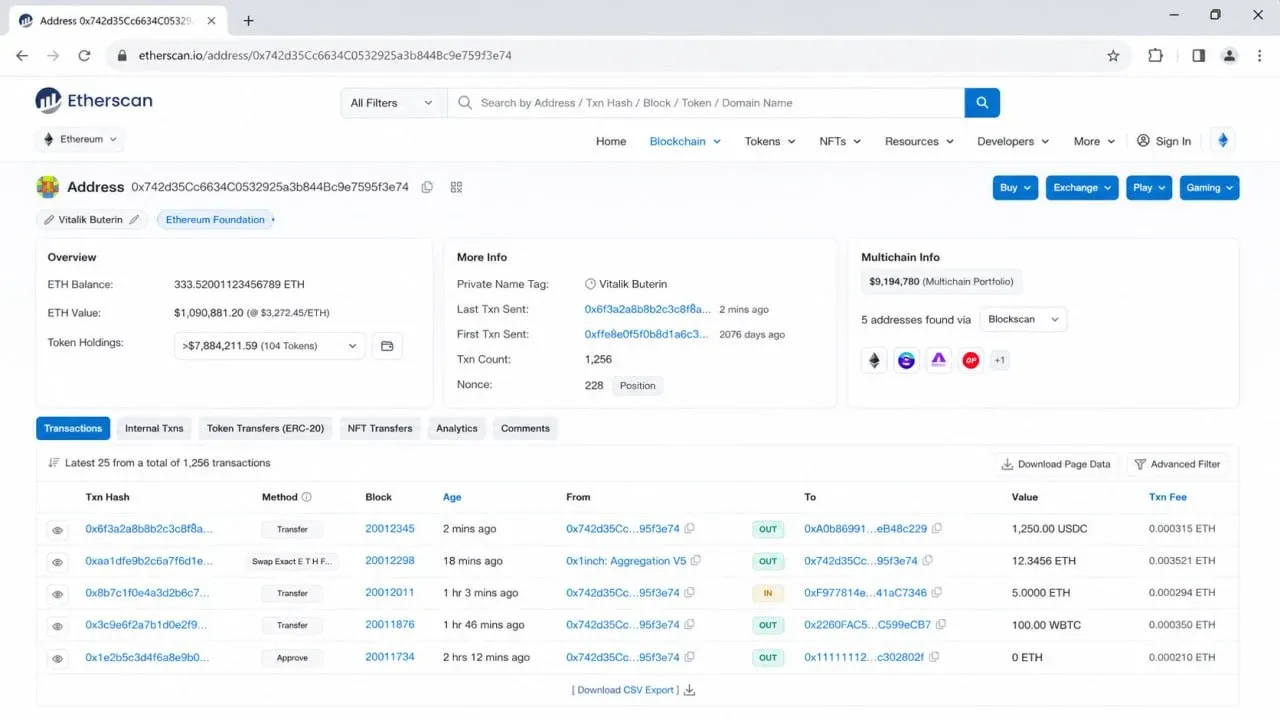
Task: Copy the address with the copy icon beside 0x742d35Cc…
Action: (x=427, y=187)
